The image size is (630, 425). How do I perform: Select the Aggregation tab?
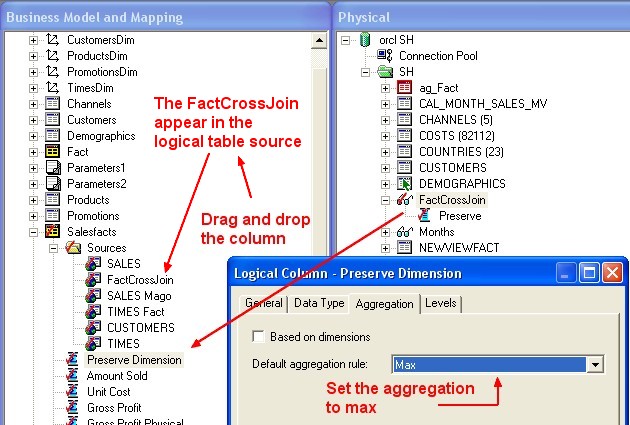(385, 304)
